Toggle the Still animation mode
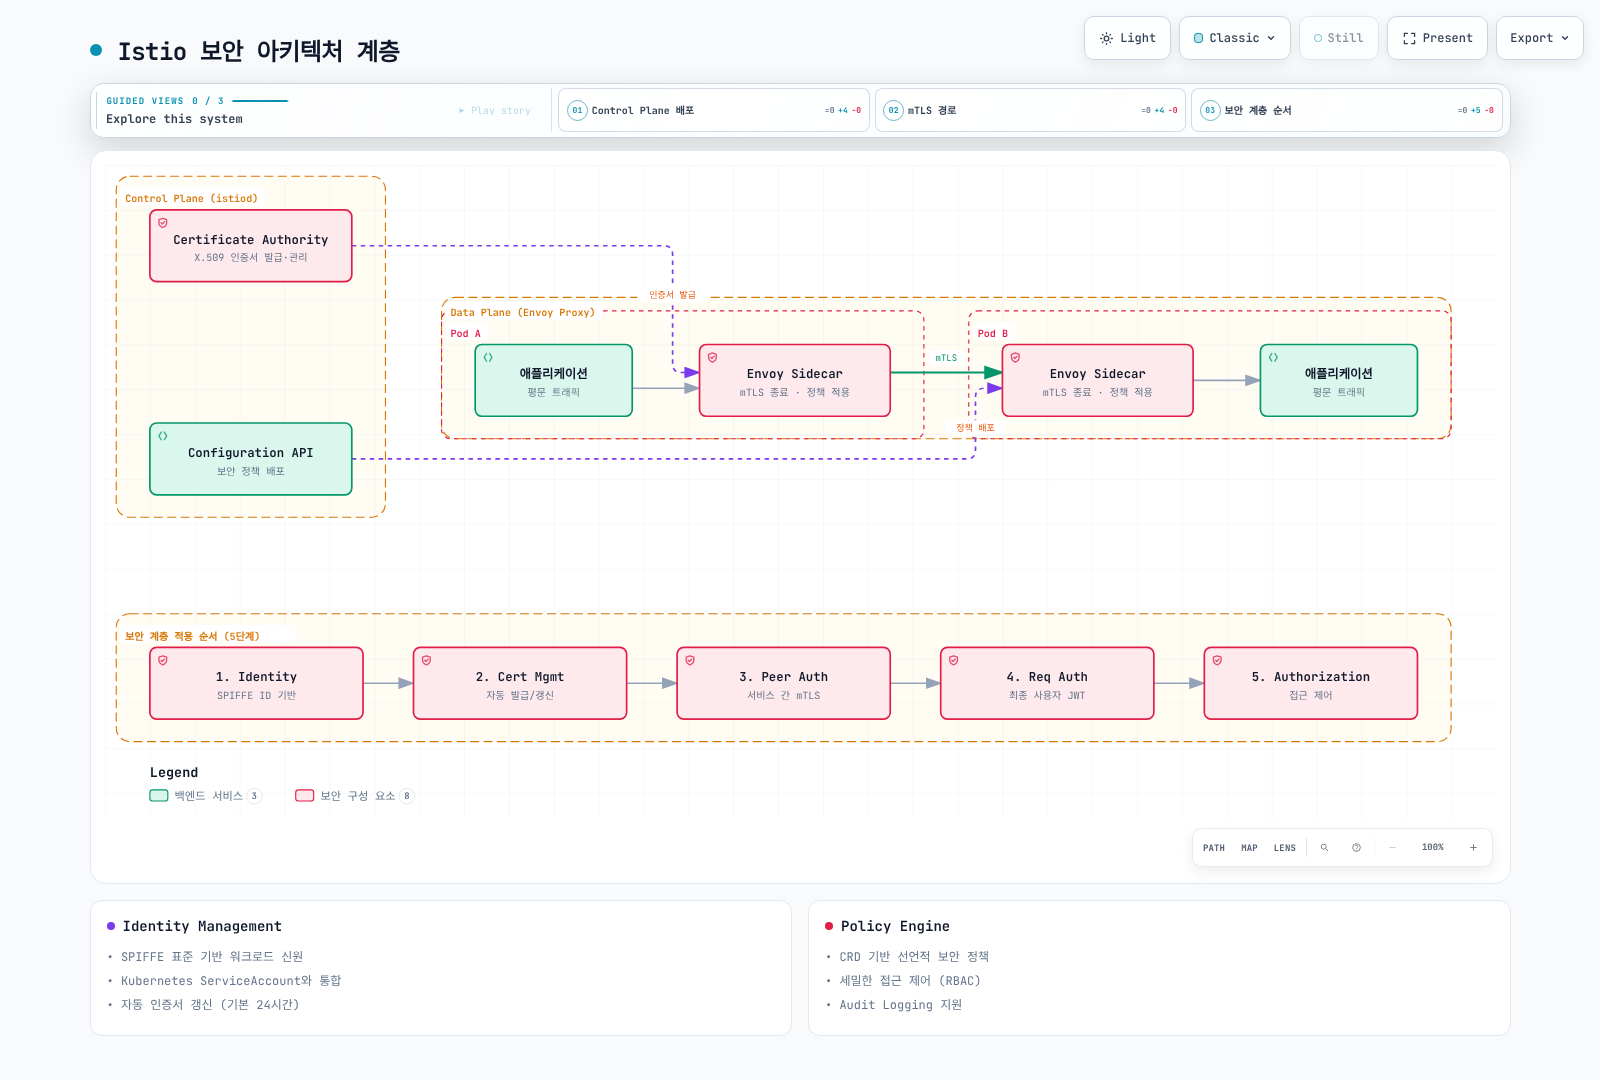This screenshot has width=1600, height=1080. click(1338, 38)
